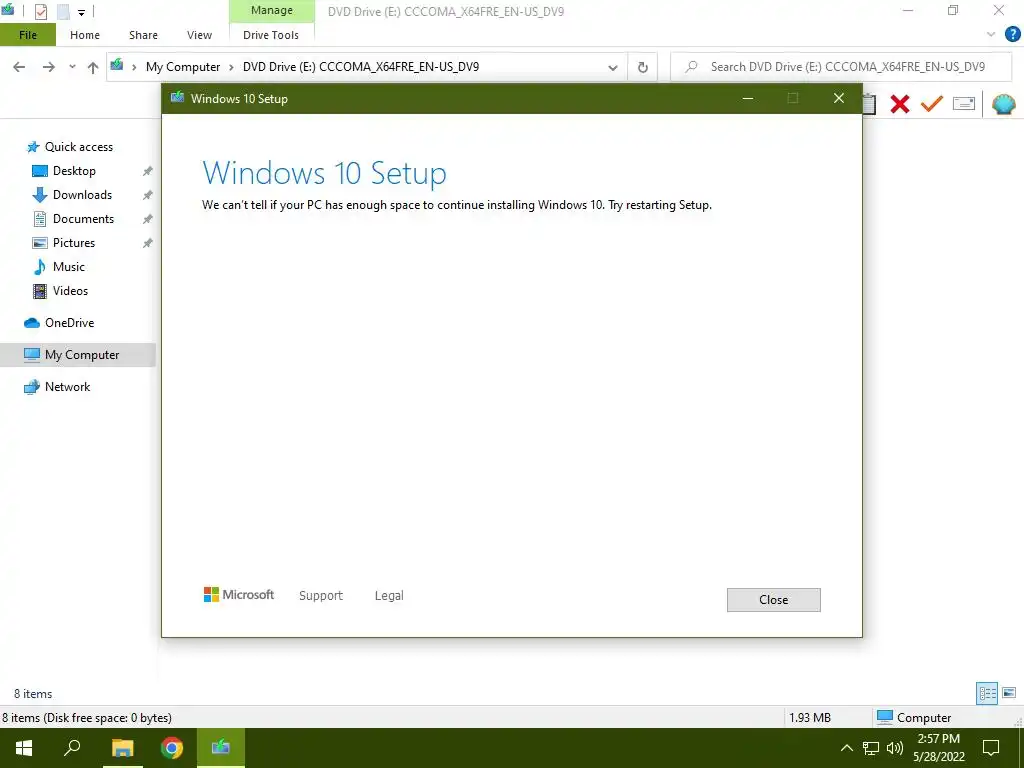The image size is (1024, 768).
Task: Open the File tab in Explorer ribbon
Action: [28, 35]
